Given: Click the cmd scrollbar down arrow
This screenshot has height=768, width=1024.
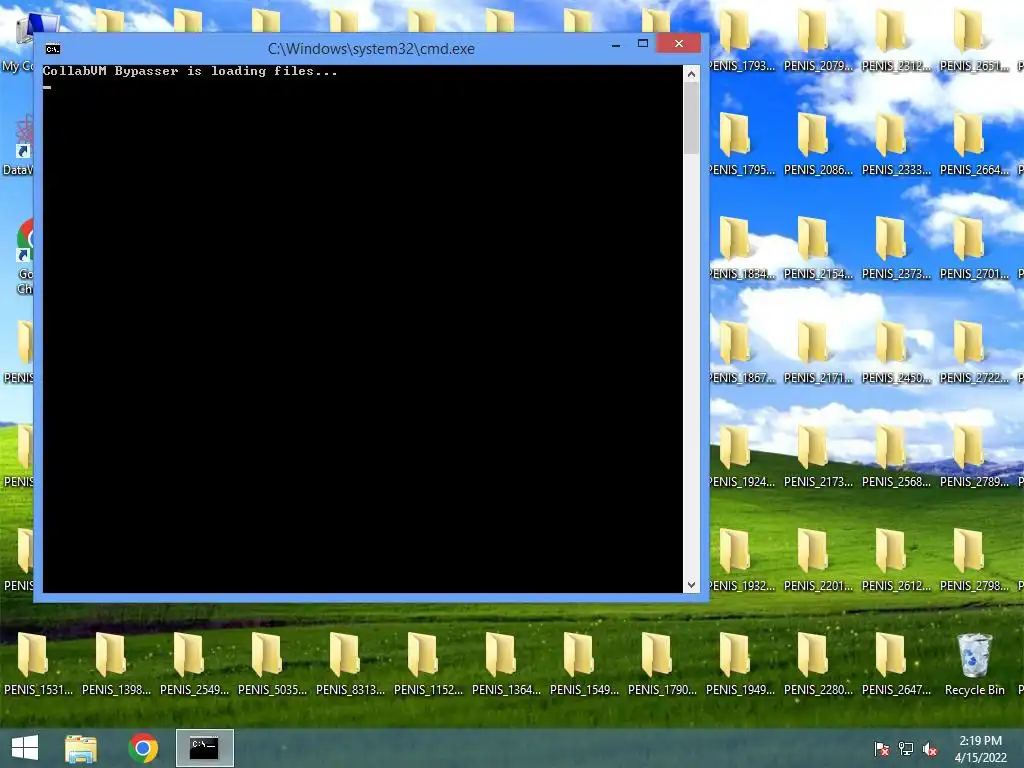Looking at the screenshot, I should pos(691,585).
